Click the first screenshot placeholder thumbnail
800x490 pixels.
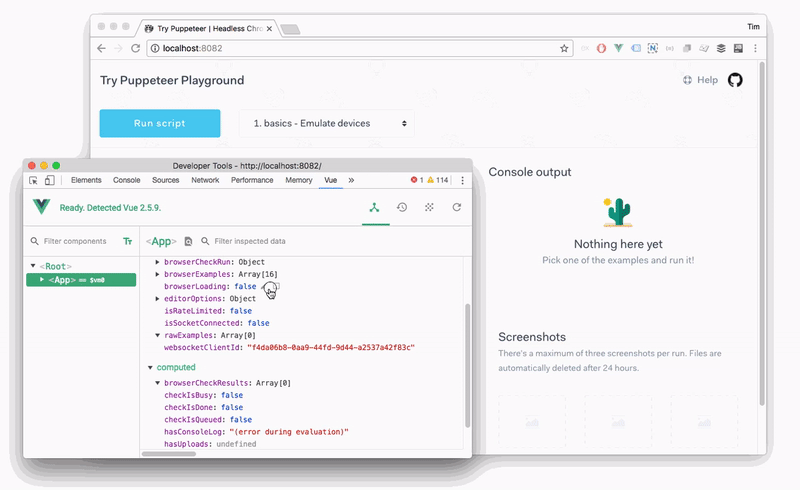tap(532, 422)
